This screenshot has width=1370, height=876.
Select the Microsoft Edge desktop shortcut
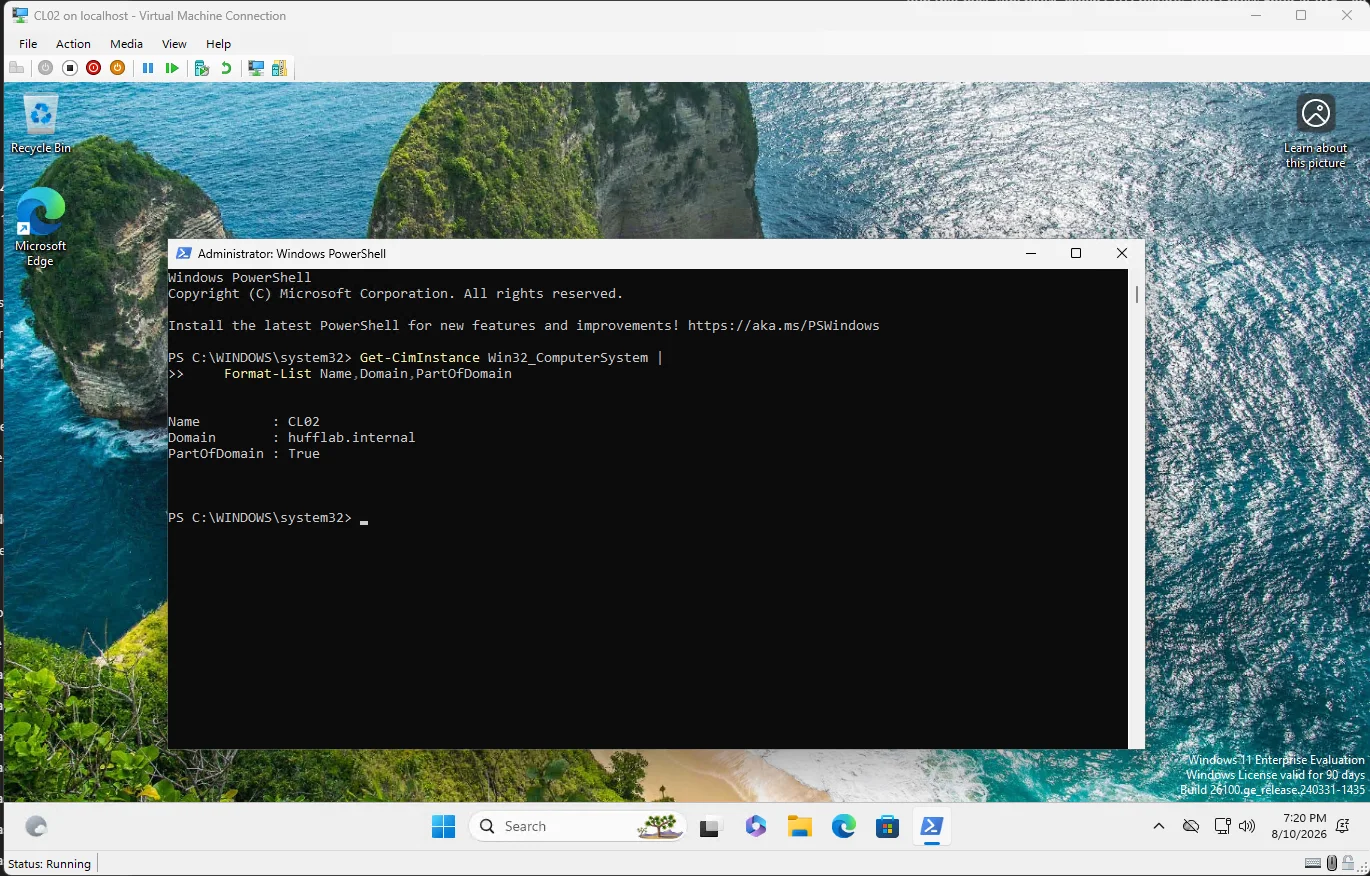tap(41, 228)
